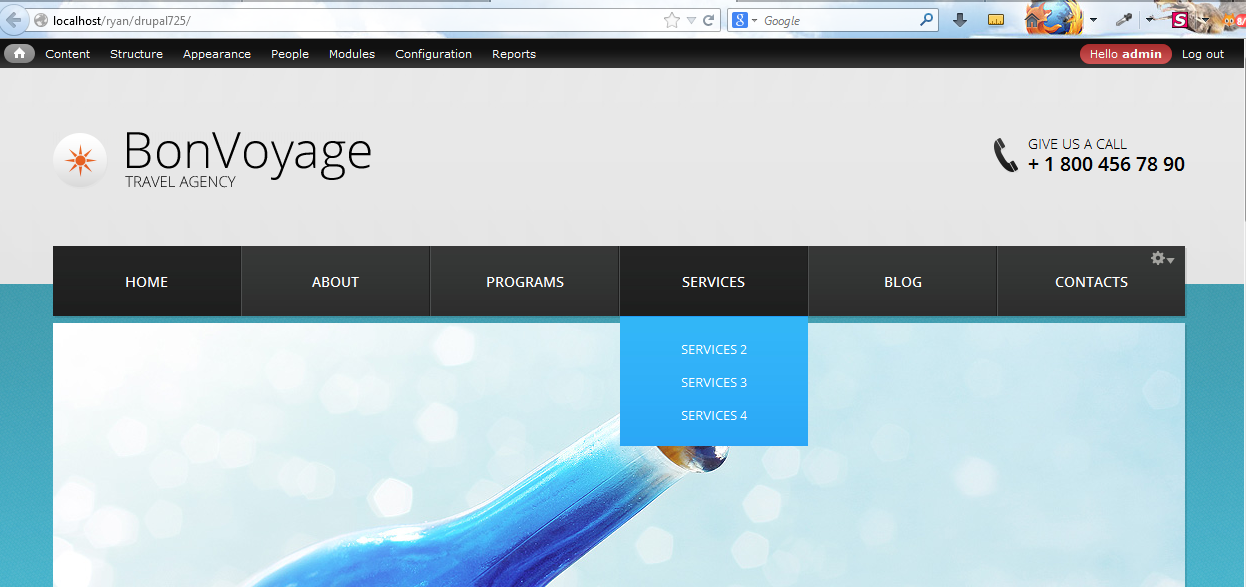Click the TRAVEL AGENCY slogan text
The width and height of the screenshot is (1246, 587).
[180, 182]
